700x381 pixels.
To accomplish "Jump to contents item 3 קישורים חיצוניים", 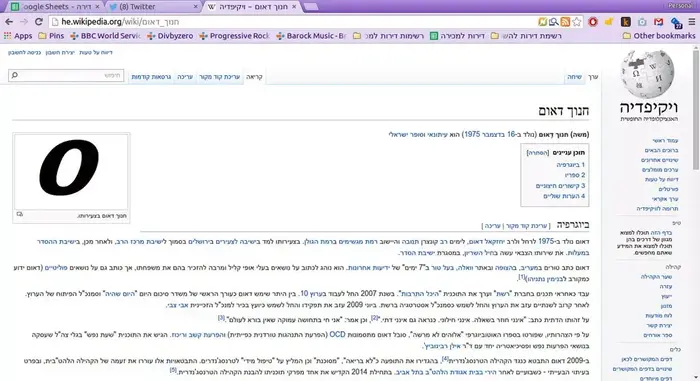I will coord(560,186).
